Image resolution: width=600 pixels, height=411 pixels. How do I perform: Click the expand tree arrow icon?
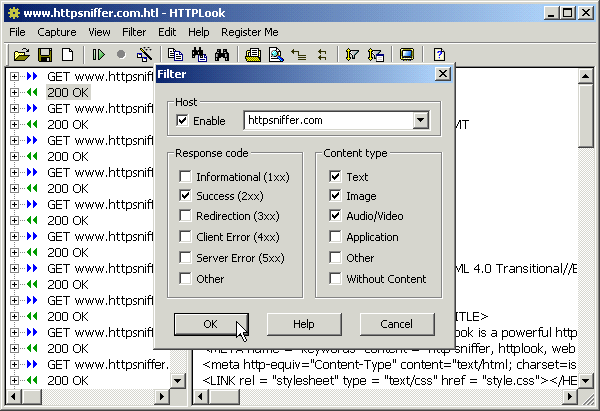click(x=299, y=55)
